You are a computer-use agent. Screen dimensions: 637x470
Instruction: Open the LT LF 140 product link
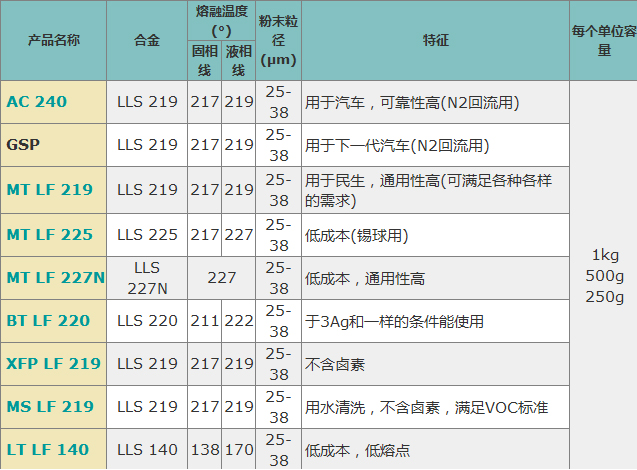pyautogui.click(x=47, y=450)
